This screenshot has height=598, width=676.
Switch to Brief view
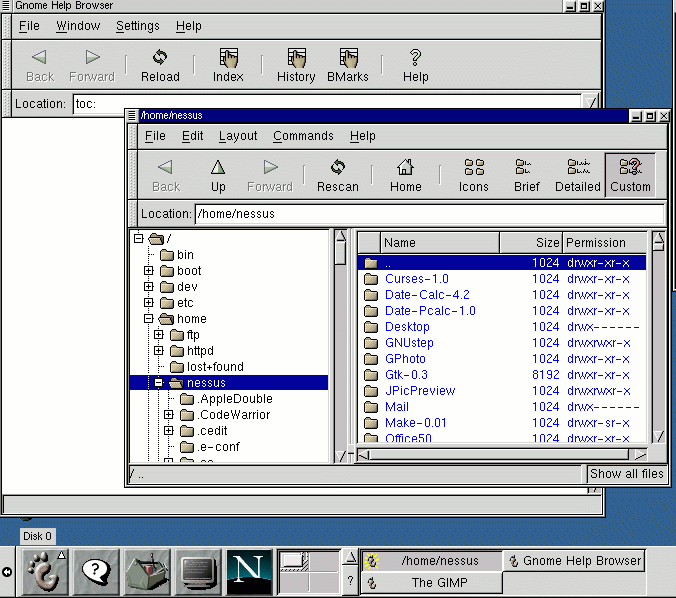(x=526, y=175)
